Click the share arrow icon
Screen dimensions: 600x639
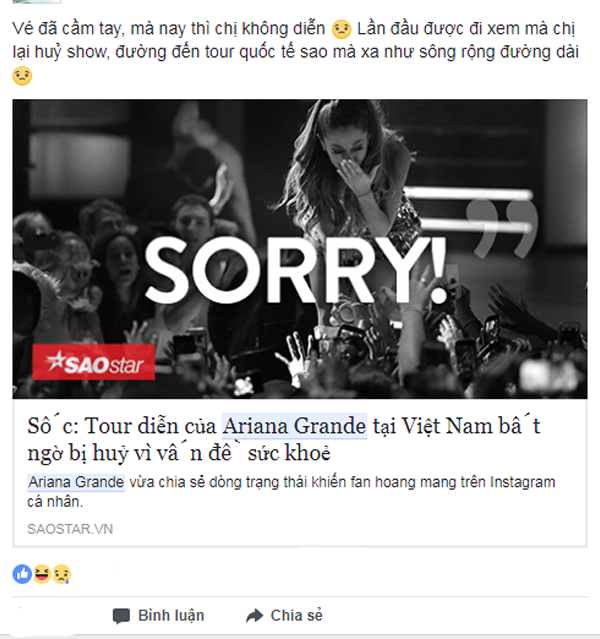click(255, 615)
